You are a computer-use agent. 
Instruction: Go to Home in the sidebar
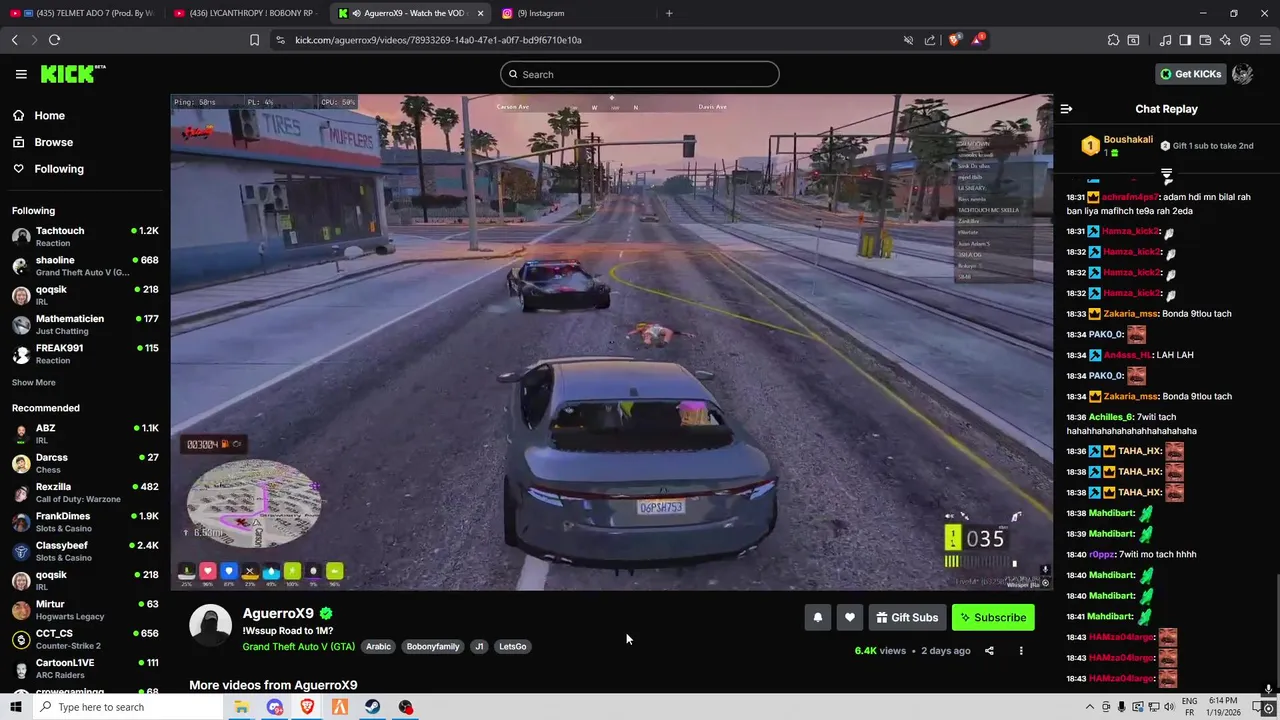coord(49,116)
